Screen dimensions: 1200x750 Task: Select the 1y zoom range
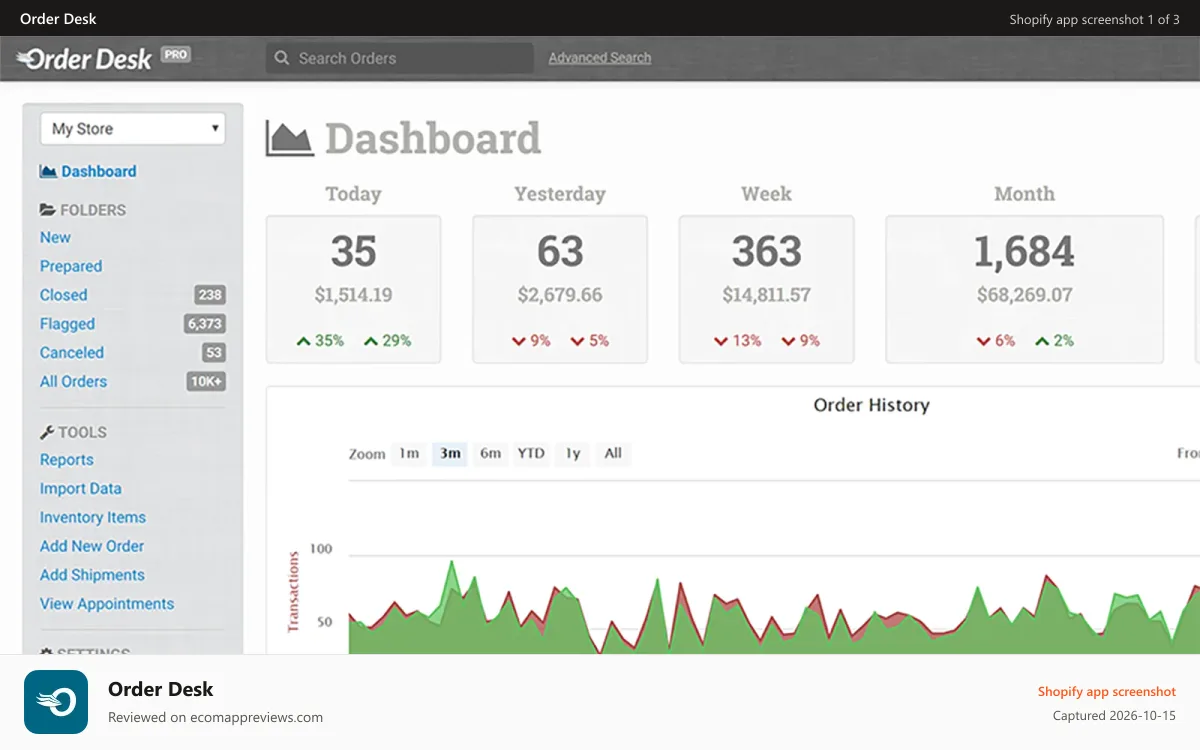pyautogui.click(x=572, y=453)
